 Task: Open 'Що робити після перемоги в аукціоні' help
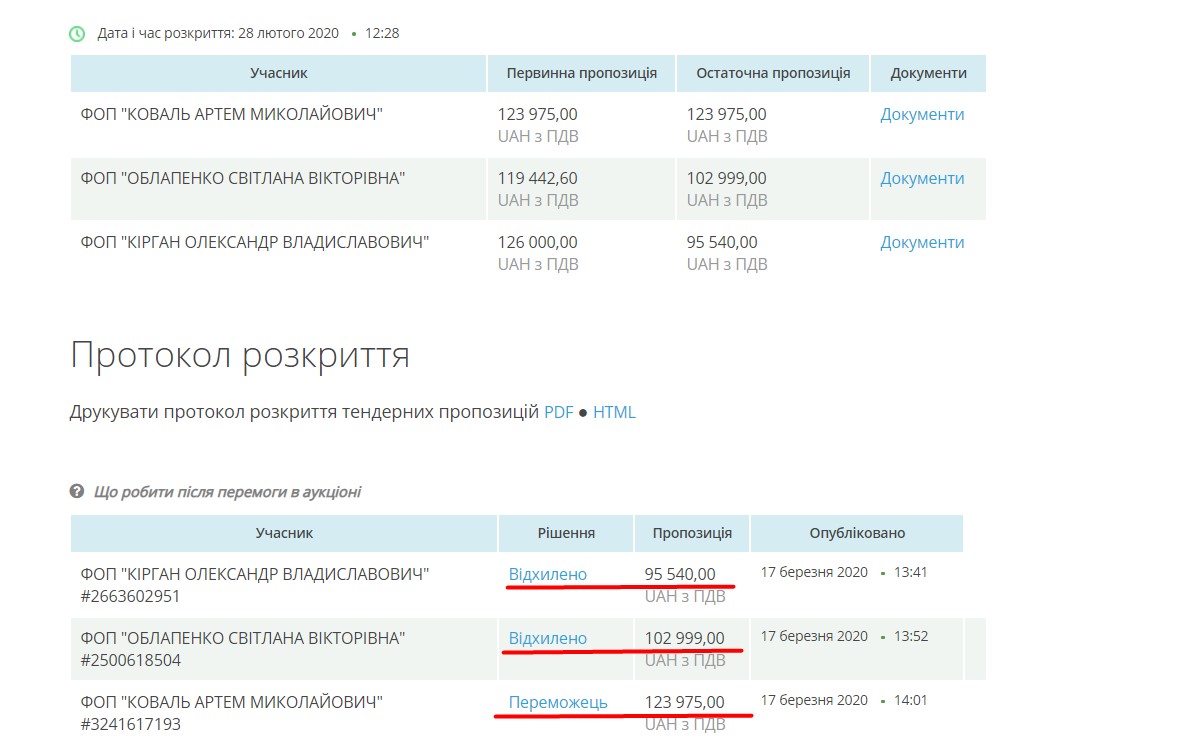[x=227, y=492]
